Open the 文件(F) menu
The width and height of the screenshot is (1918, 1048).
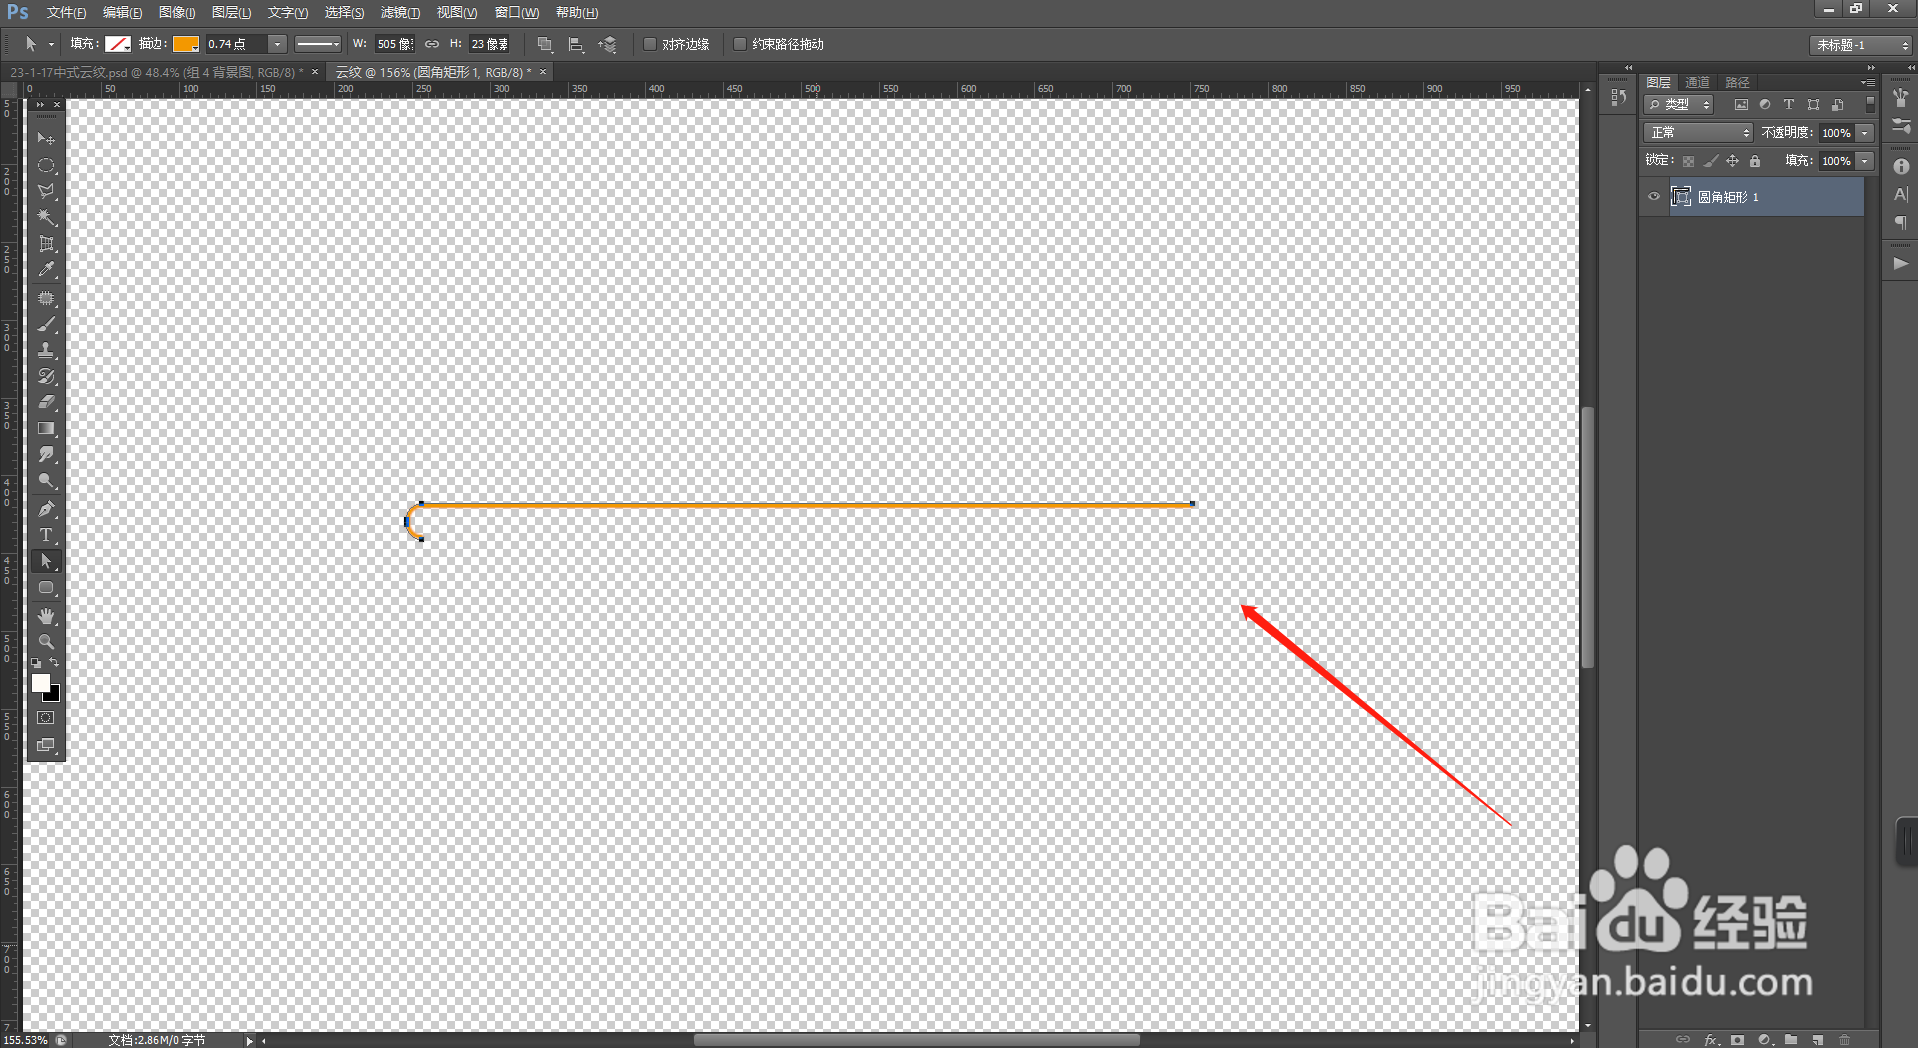click(66, 13)
